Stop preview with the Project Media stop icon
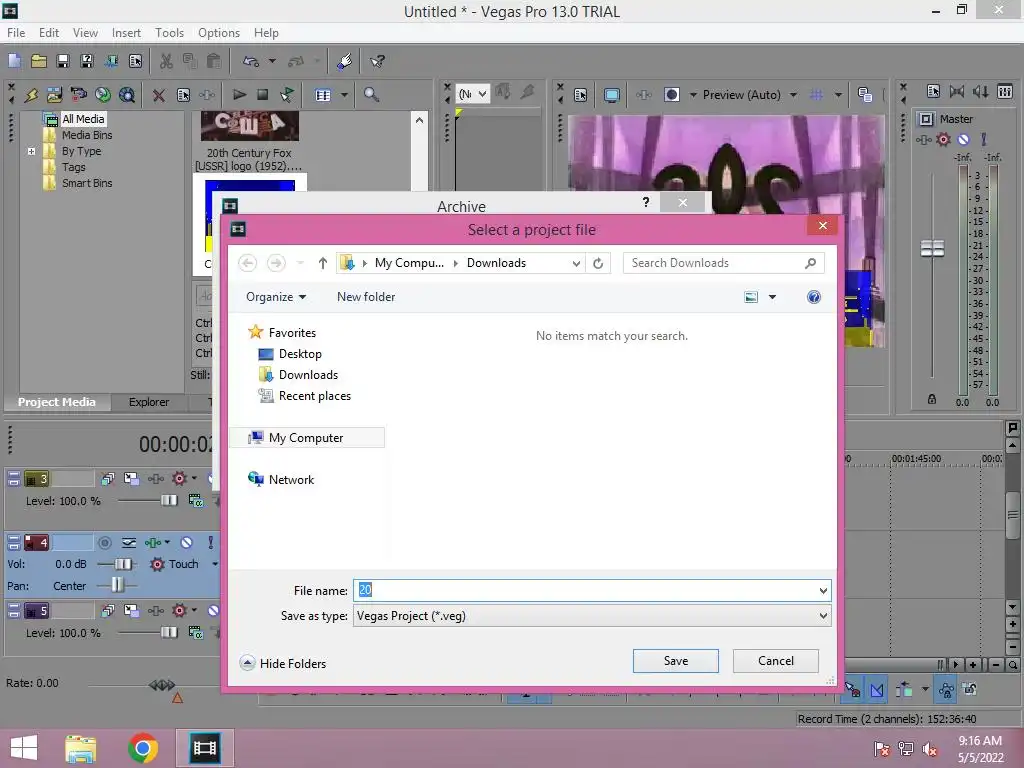Image resolution: width=1024 pixels, height=768 pixels. [263, 95]
